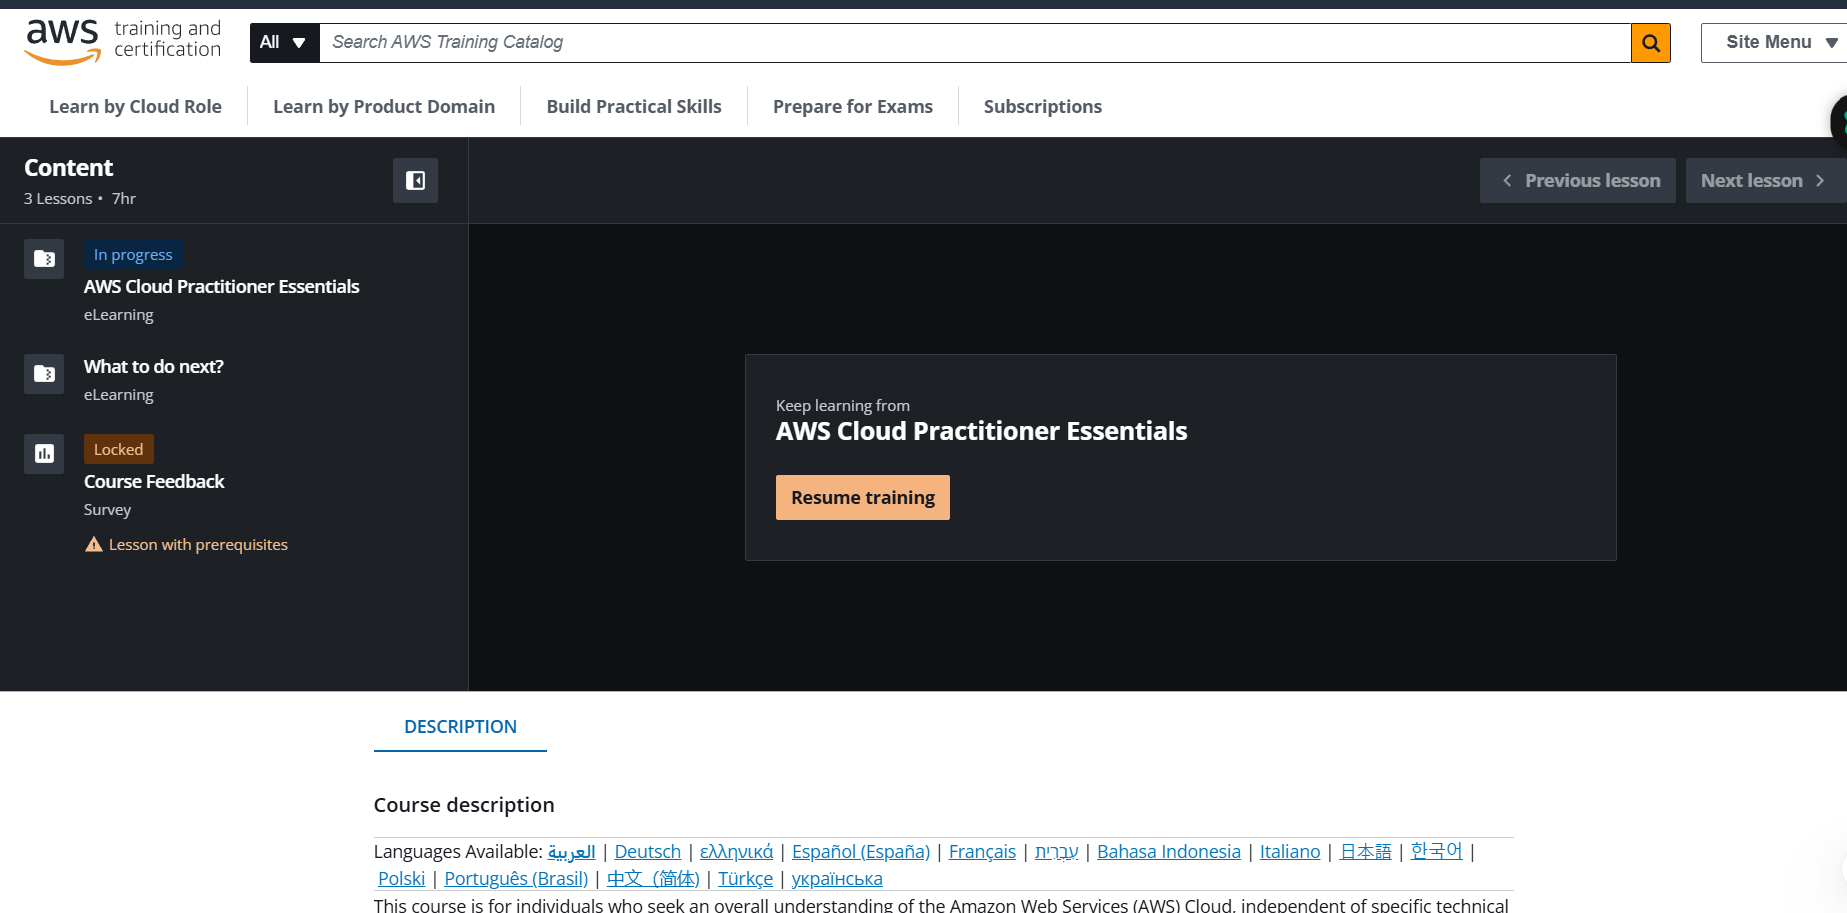Click the orange search magnifier button

tap(1651, 43)
